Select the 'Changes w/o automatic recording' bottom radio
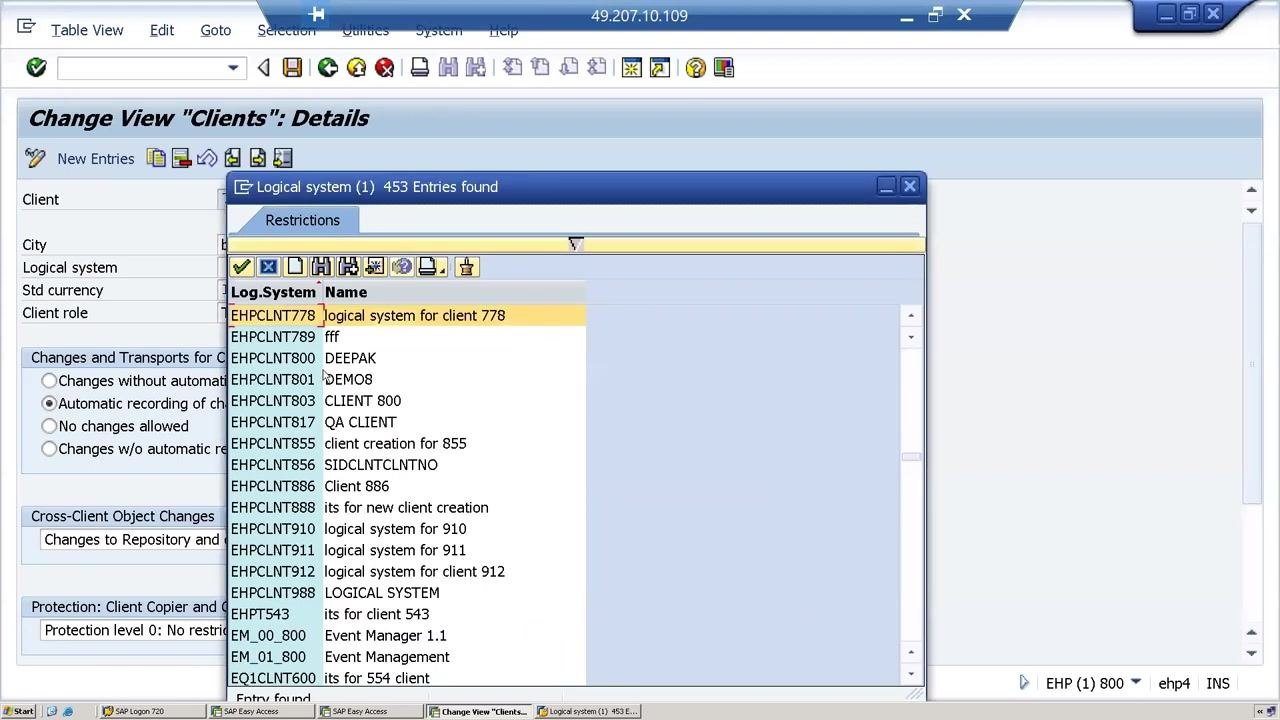Screen dimensions: 1280x720 tap(49, 449)
